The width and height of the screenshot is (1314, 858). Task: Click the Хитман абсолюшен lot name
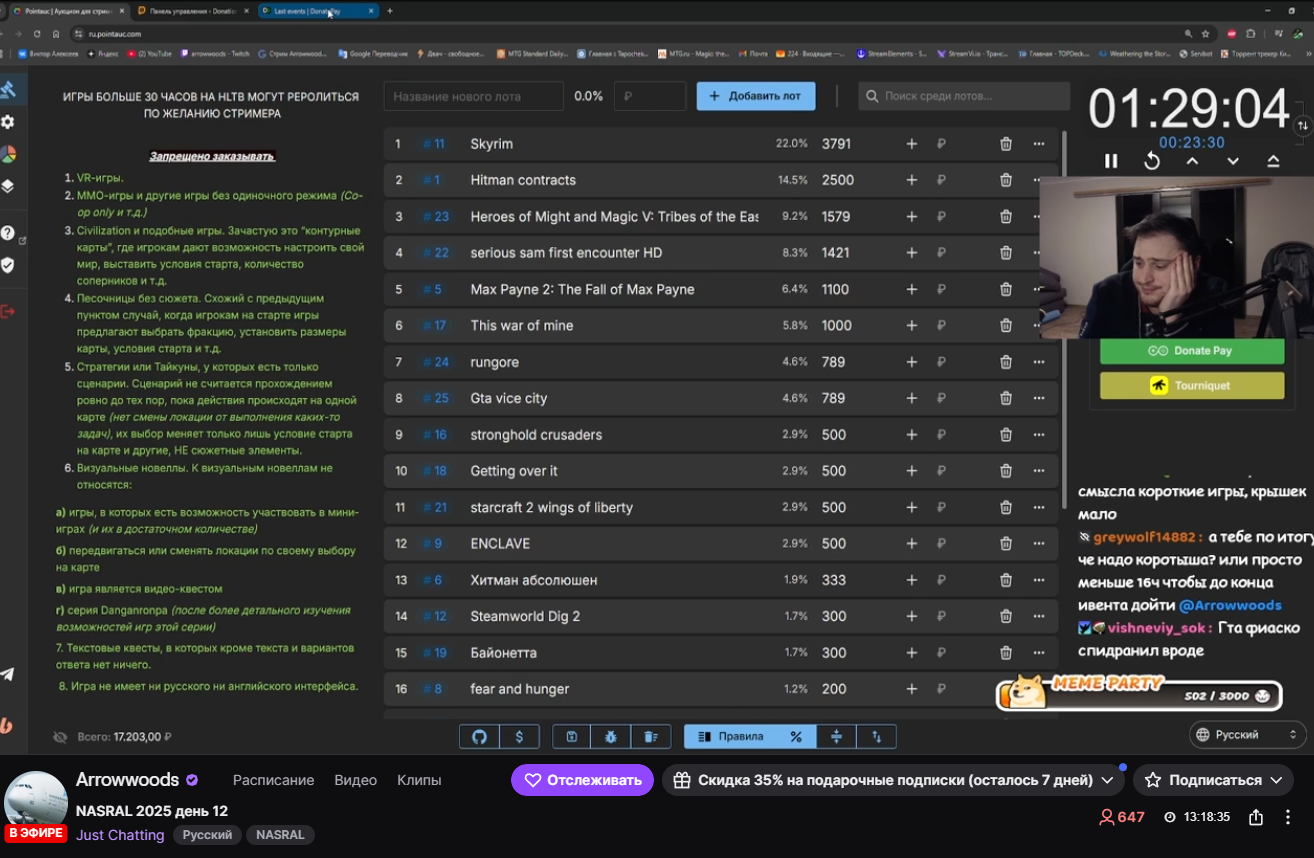(x=534, y=580)
